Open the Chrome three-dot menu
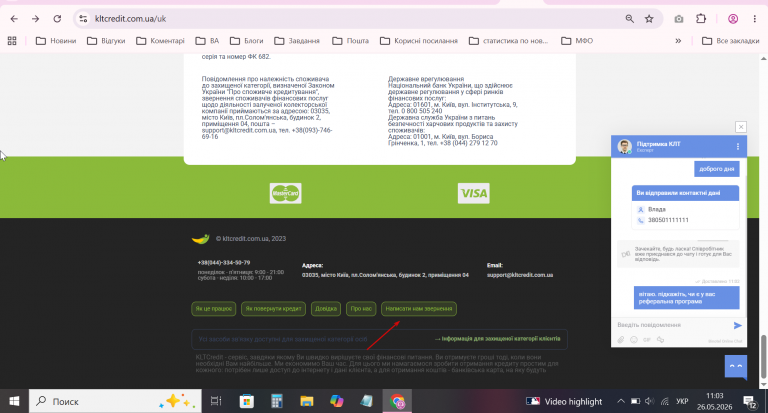Viewport: 768px width, 413px height. pyautogui.click(x=754, y=19)
